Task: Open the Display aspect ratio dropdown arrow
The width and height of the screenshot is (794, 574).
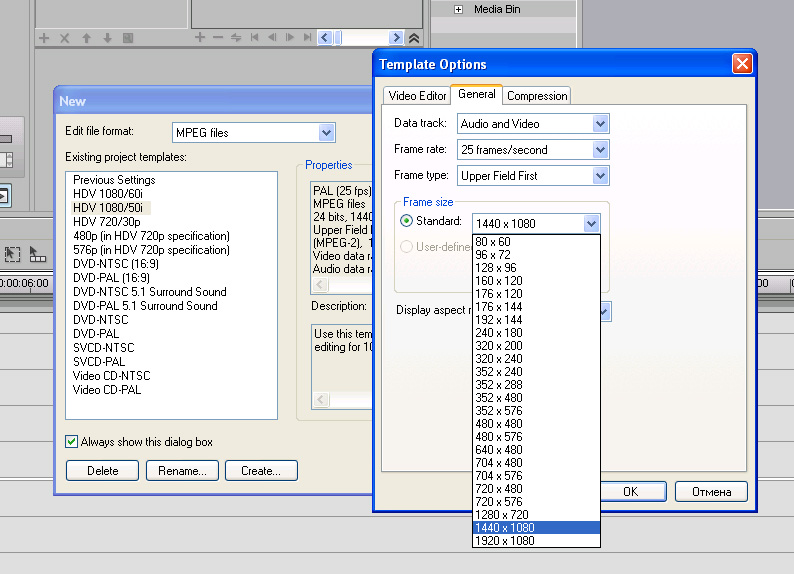Action: point(605,312)
